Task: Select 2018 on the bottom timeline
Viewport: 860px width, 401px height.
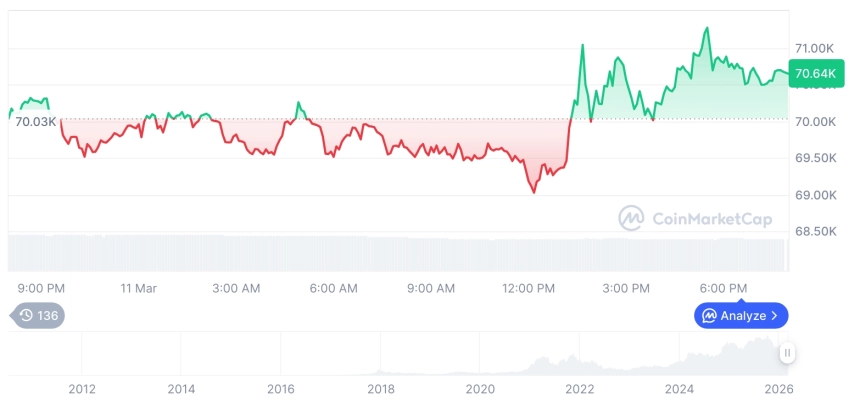Action: 380,389
